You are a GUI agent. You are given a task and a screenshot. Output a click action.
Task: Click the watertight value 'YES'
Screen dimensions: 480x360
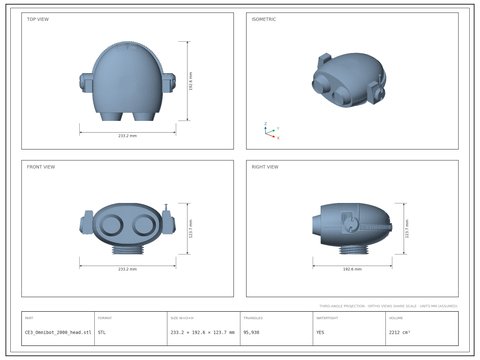click(x=320, y=332)
